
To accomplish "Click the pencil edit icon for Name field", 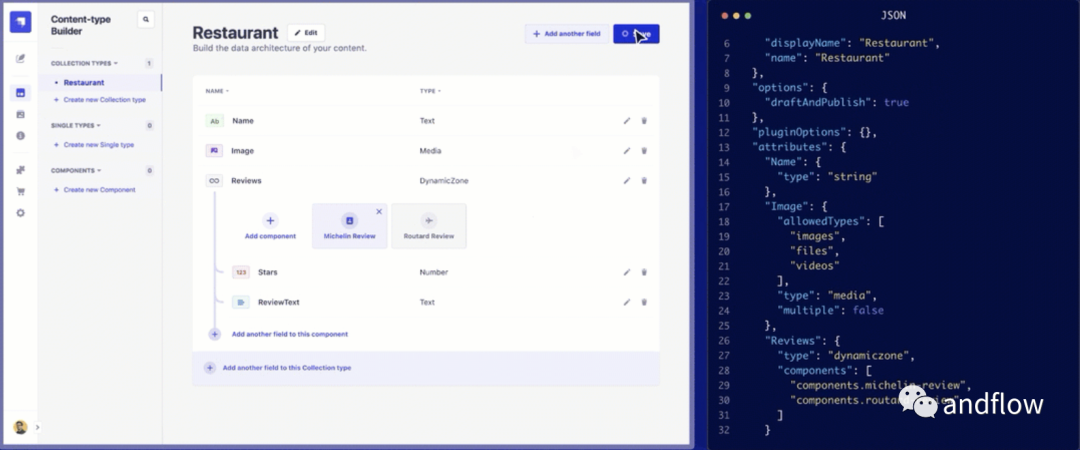I will tap(627, 121).
